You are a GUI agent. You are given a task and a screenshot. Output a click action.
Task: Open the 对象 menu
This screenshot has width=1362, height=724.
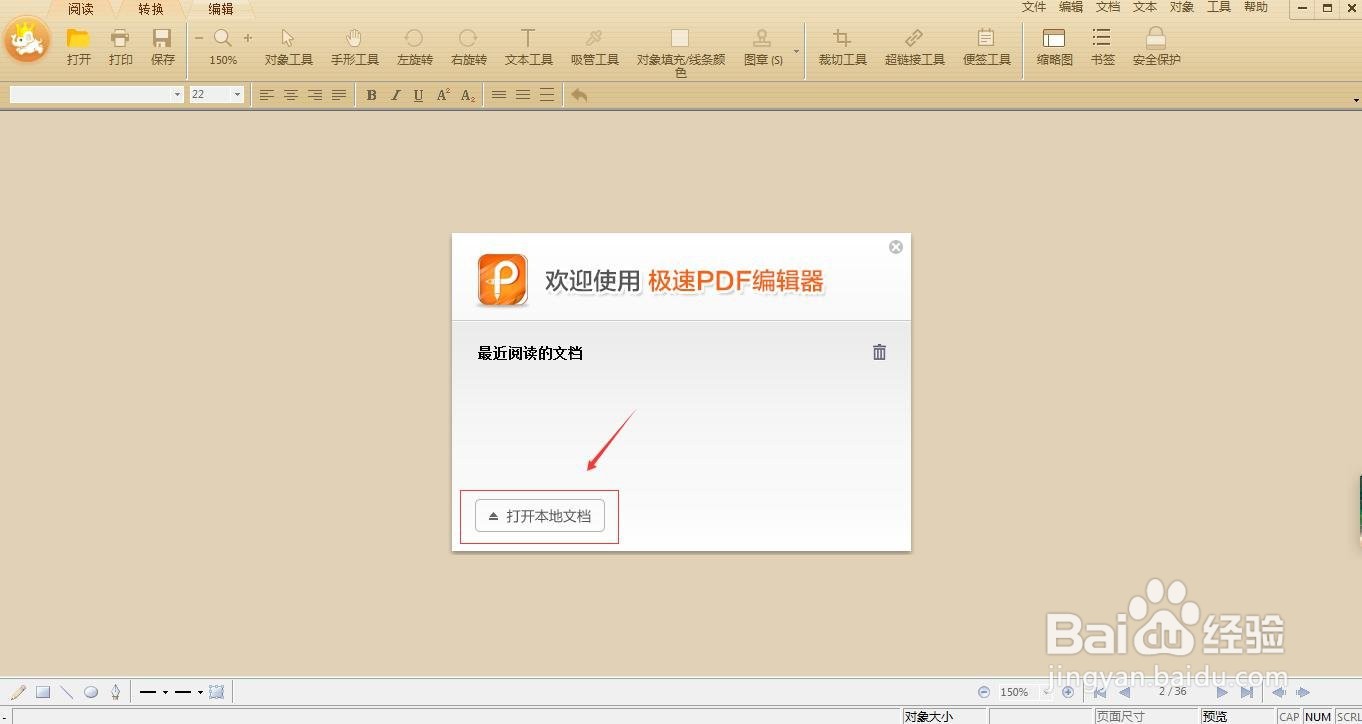pos(1182,7)
